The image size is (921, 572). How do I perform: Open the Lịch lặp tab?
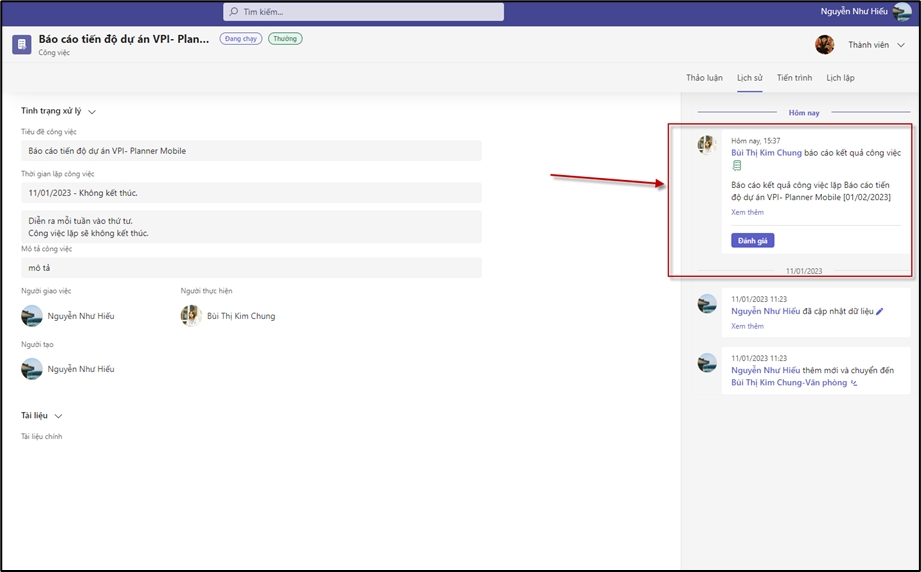point(840,78)
